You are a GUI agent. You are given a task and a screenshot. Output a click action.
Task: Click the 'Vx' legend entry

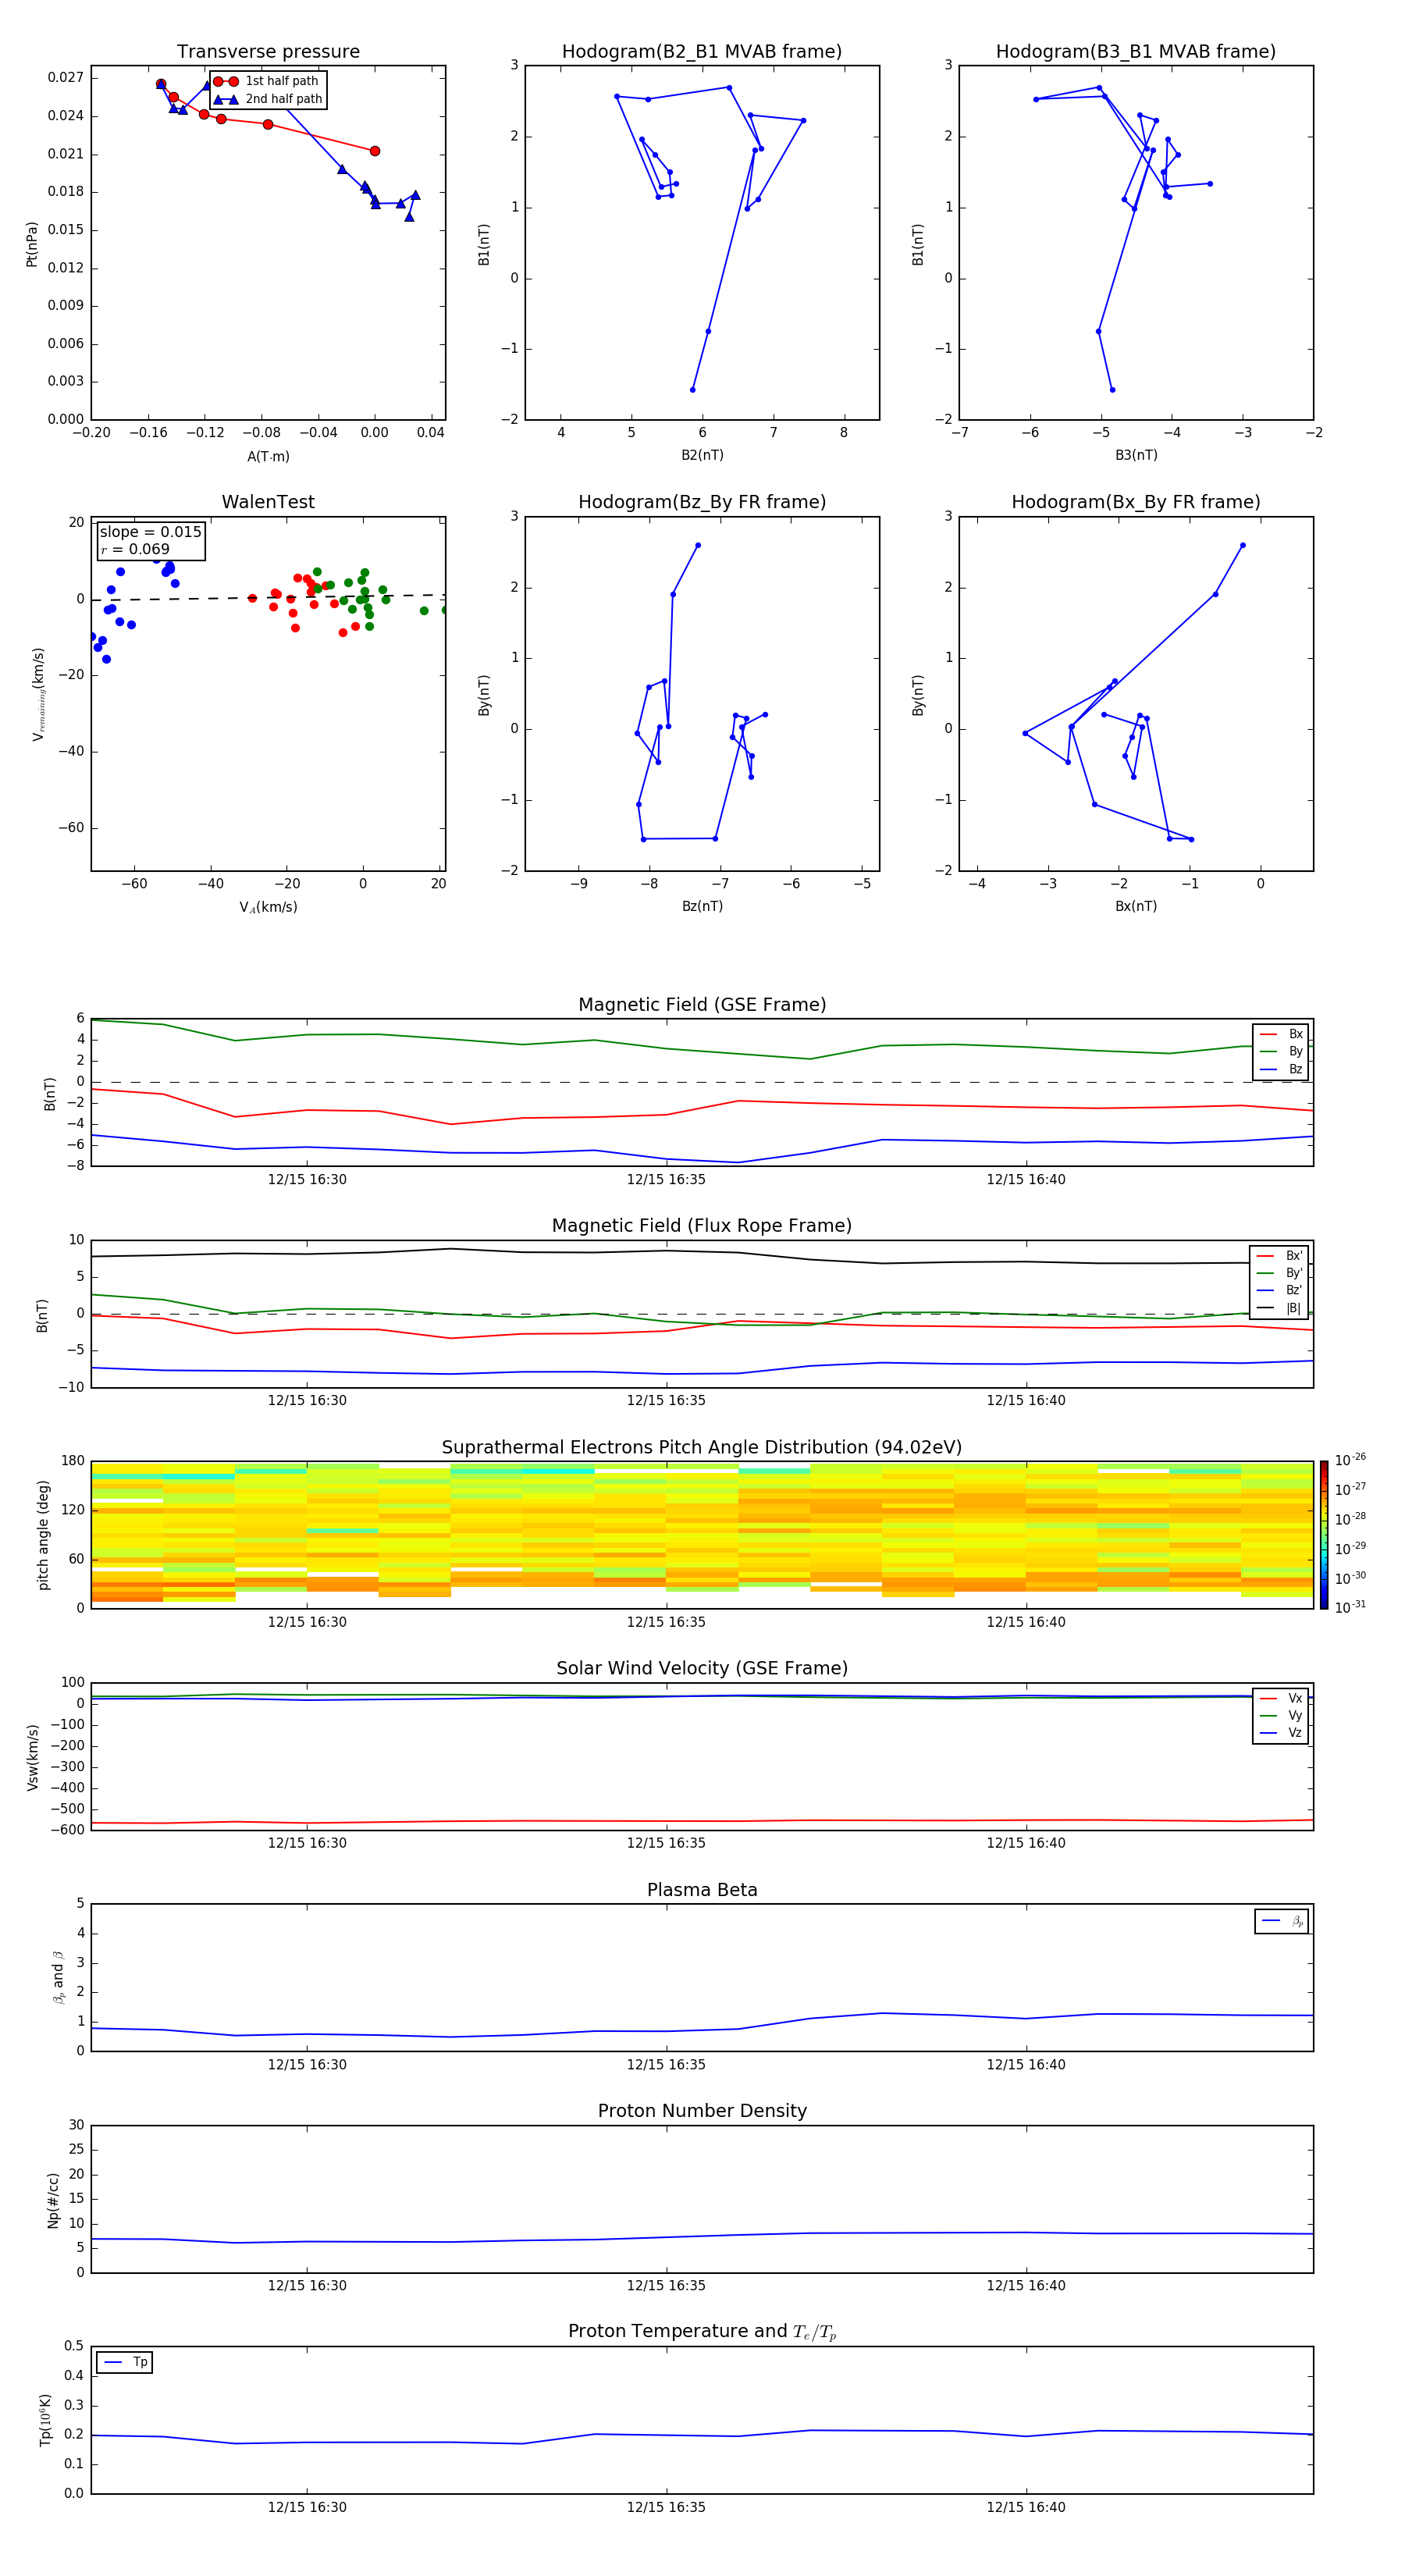pos(1281,1698)
